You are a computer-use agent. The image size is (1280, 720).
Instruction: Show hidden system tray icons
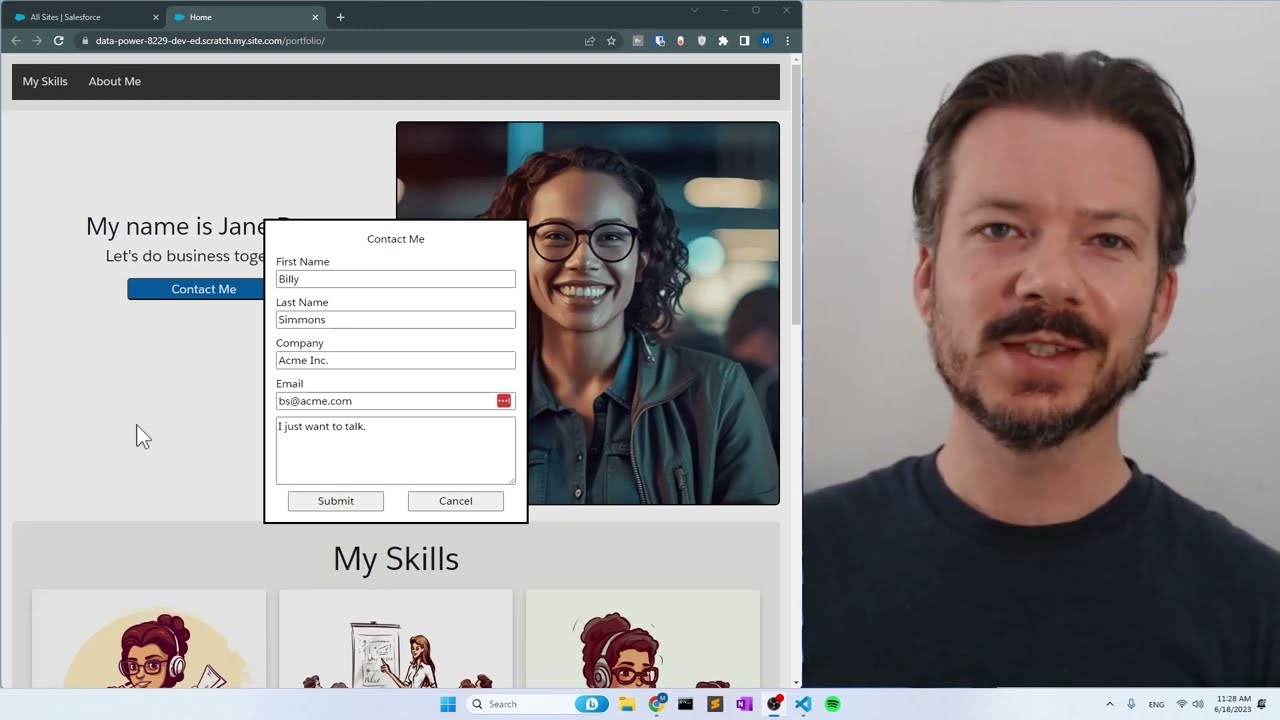coord(1109,704)
